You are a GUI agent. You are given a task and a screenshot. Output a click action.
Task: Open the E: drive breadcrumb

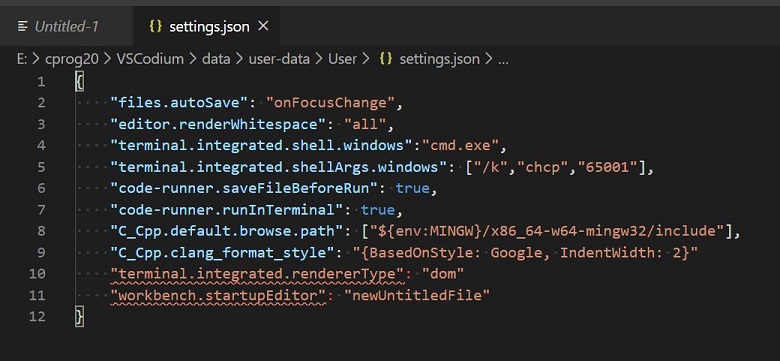[22, 59]
